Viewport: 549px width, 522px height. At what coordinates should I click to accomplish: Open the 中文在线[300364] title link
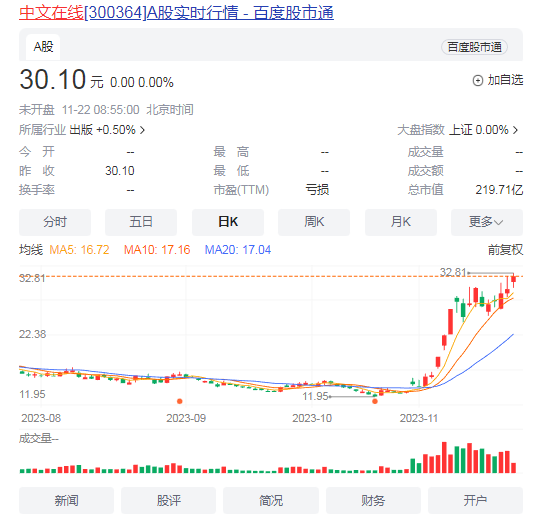click(x=176, y=13)
